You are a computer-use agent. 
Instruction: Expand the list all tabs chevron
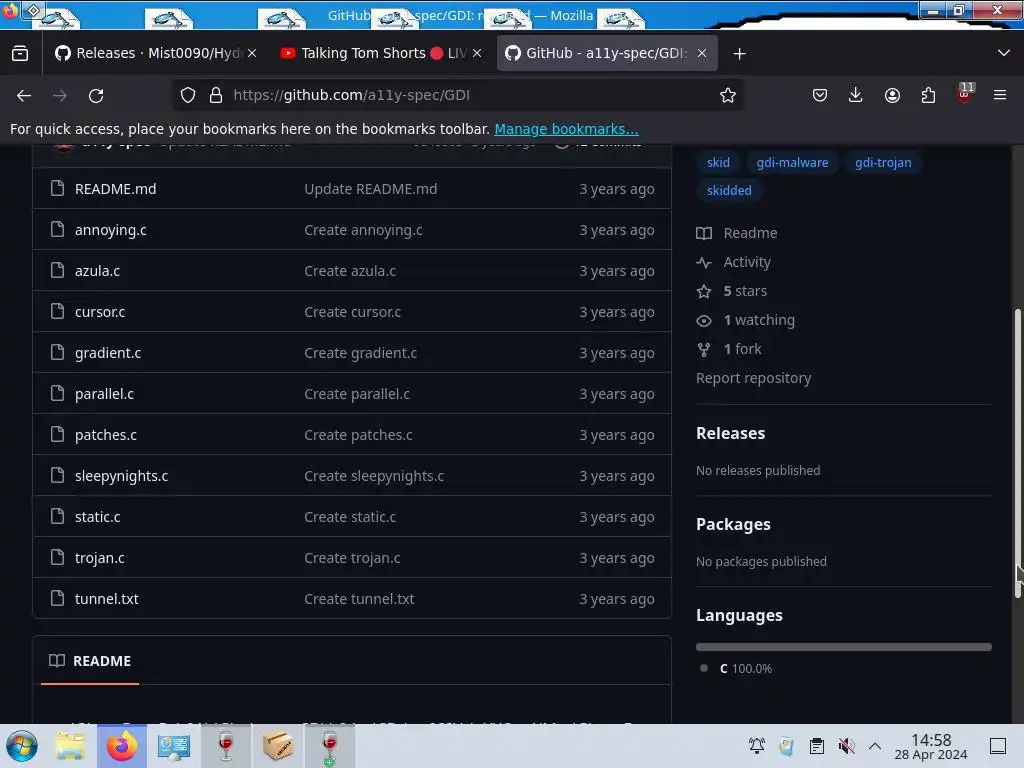click(x=1004, y=53)
